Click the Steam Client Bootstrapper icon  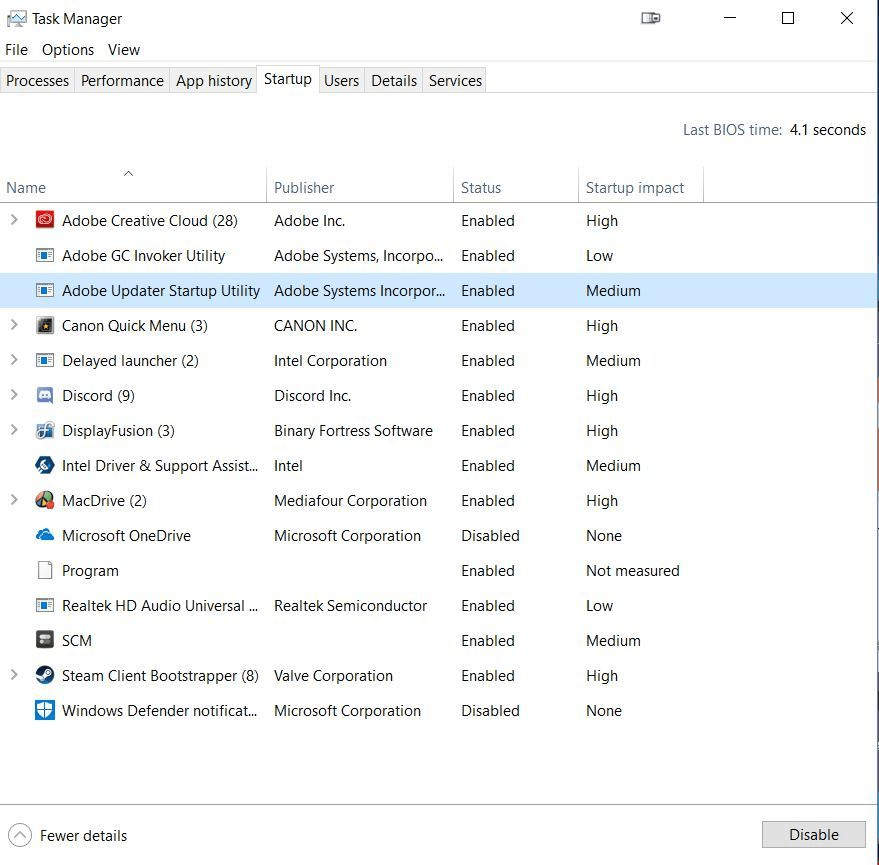point(44,675)
